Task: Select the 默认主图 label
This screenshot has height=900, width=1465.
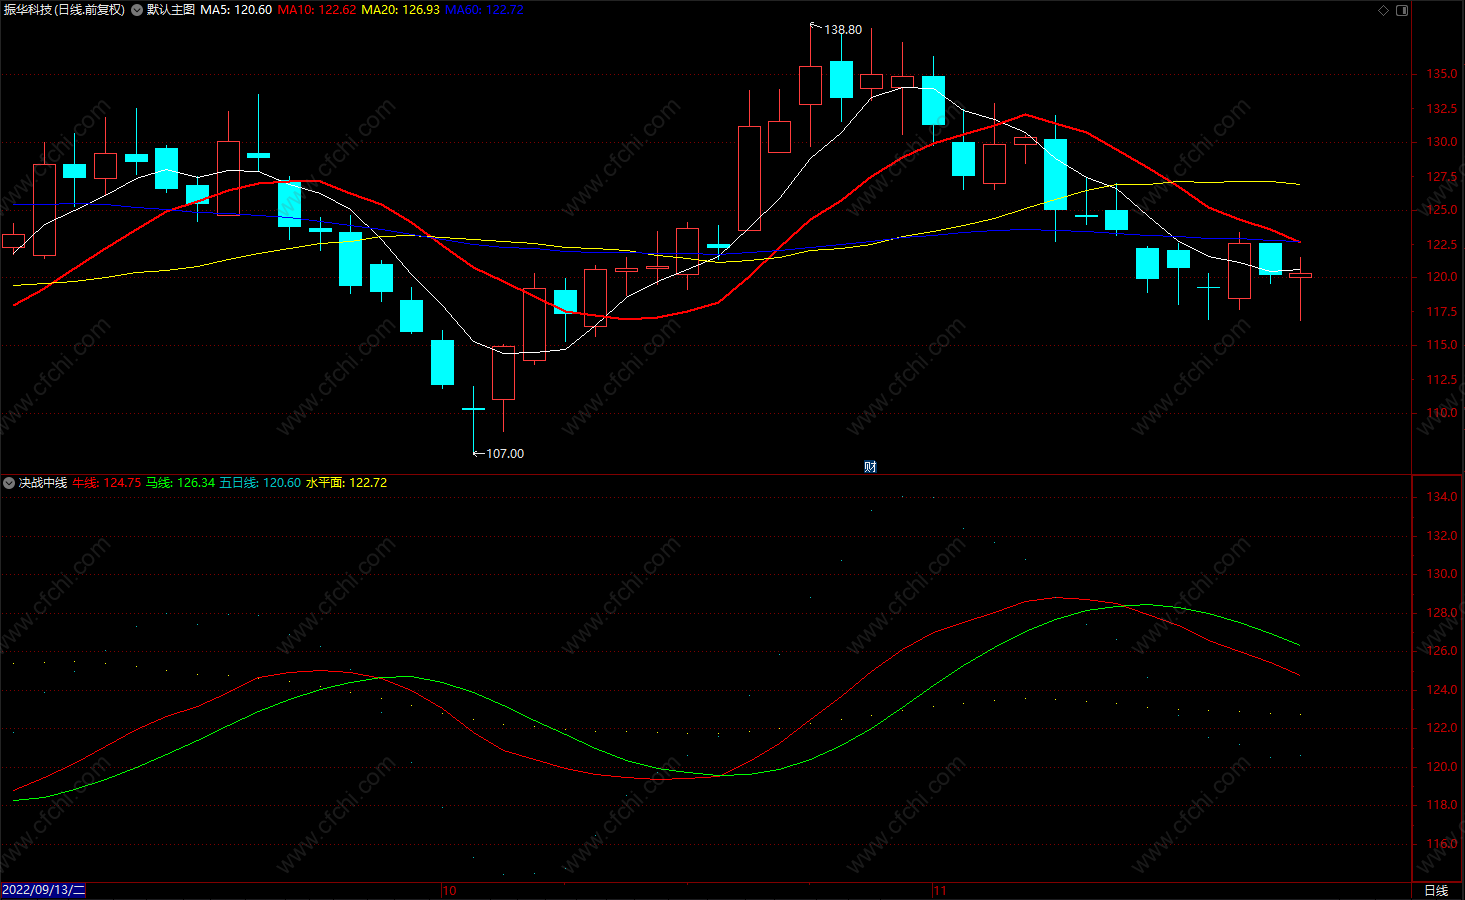Action: pos(171,10)
